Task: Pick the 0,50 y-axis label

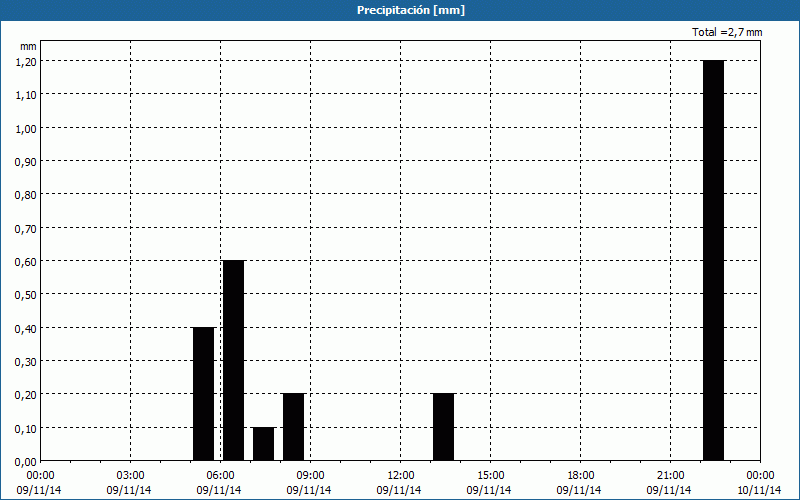Action: click(26, 294)
